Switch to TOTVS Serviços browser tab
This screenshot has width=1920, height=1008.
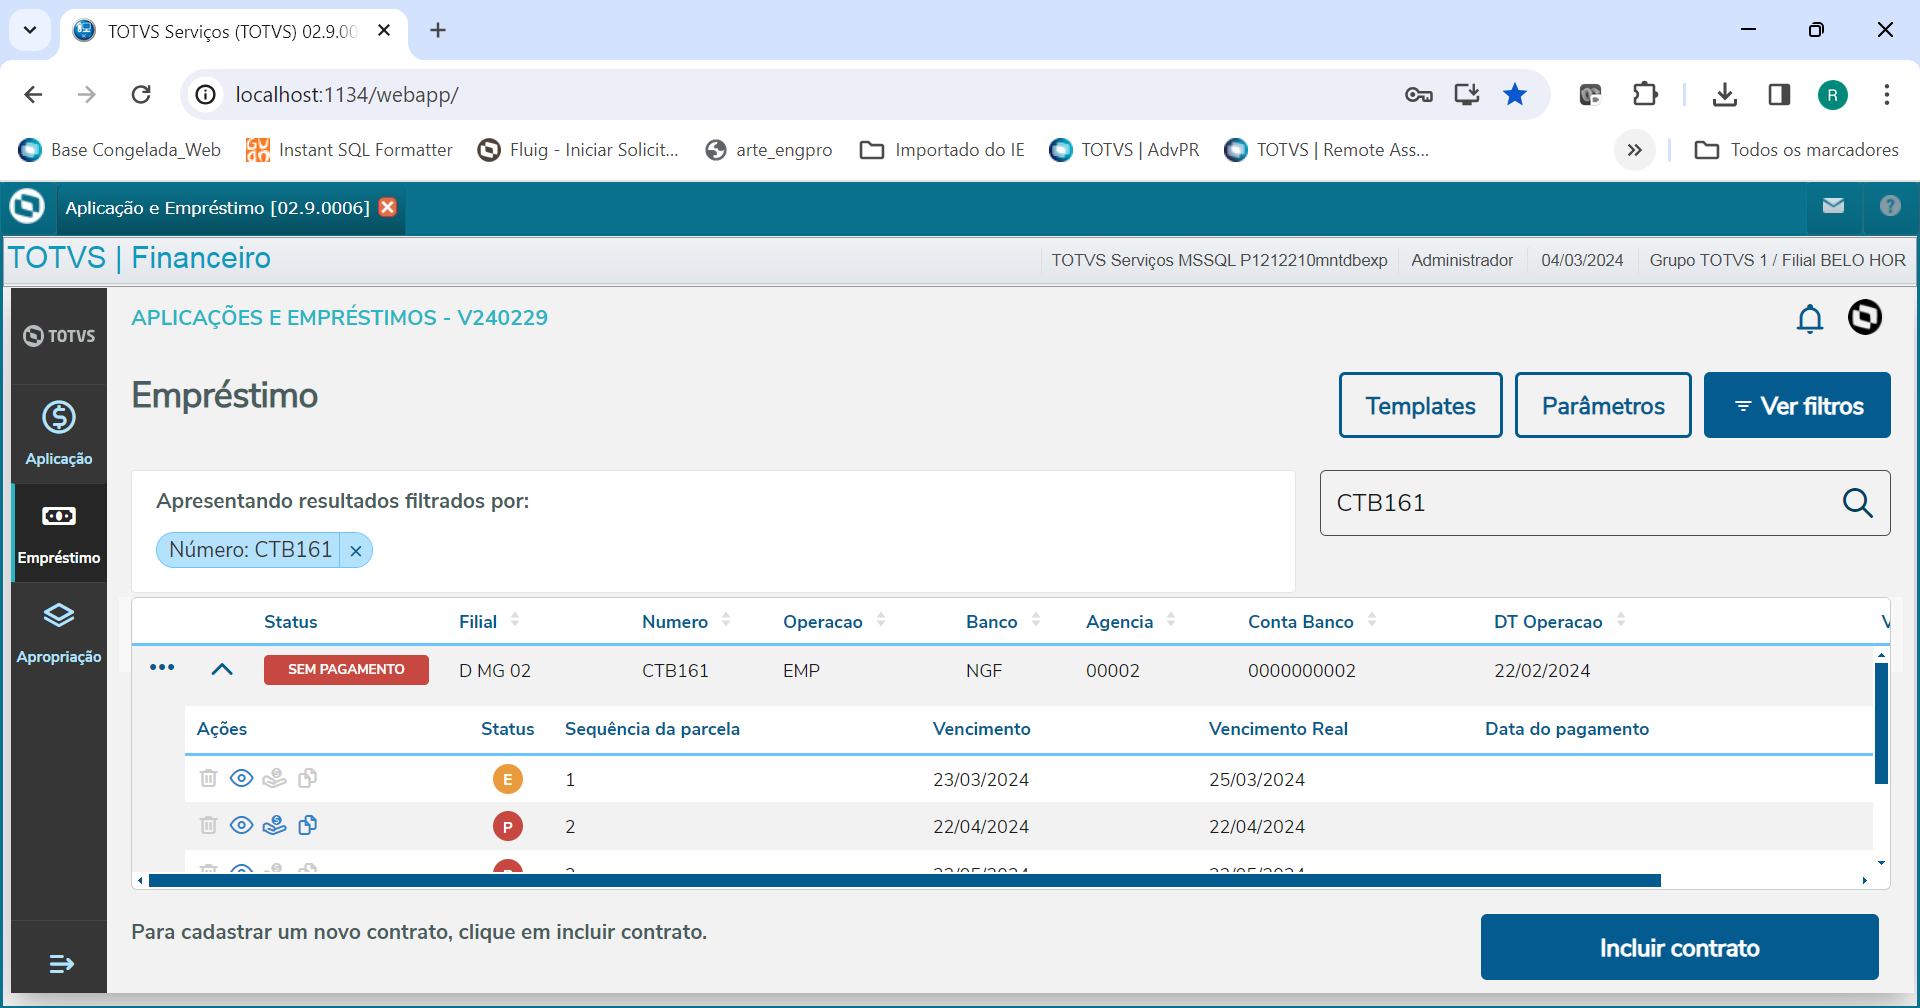tap(230, 31)
